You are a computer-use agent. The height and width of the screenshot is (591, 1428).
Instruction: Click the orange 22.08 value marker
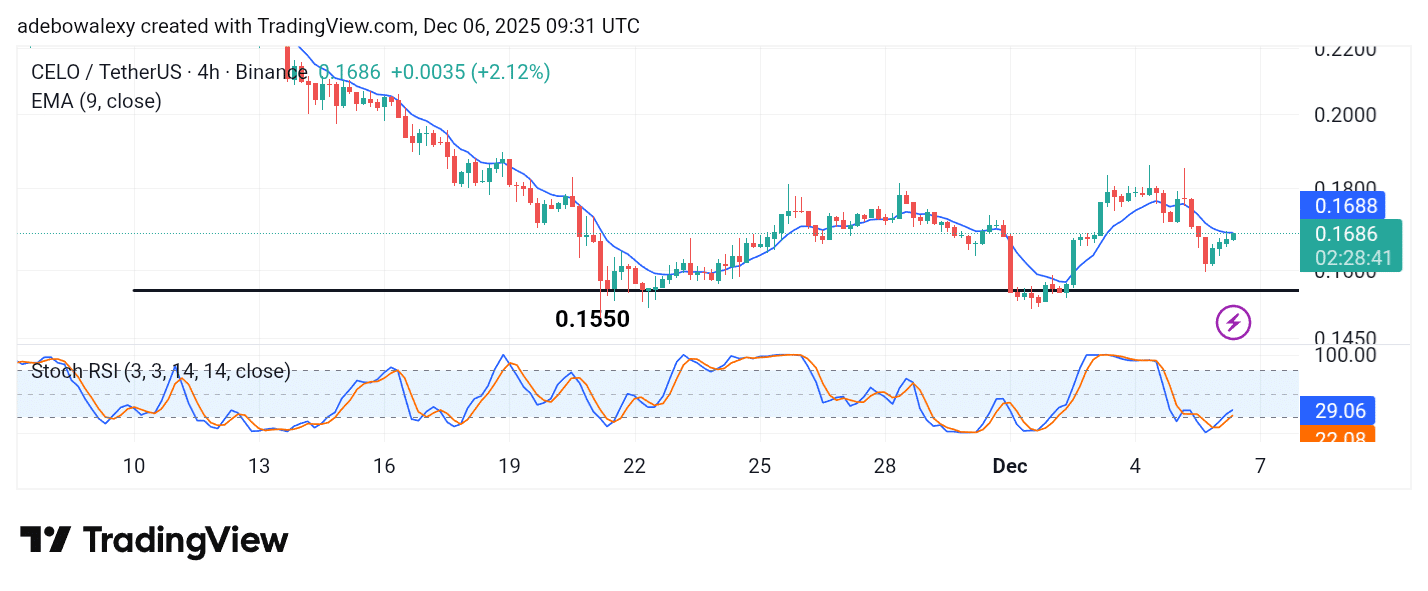coord(1340,436)
